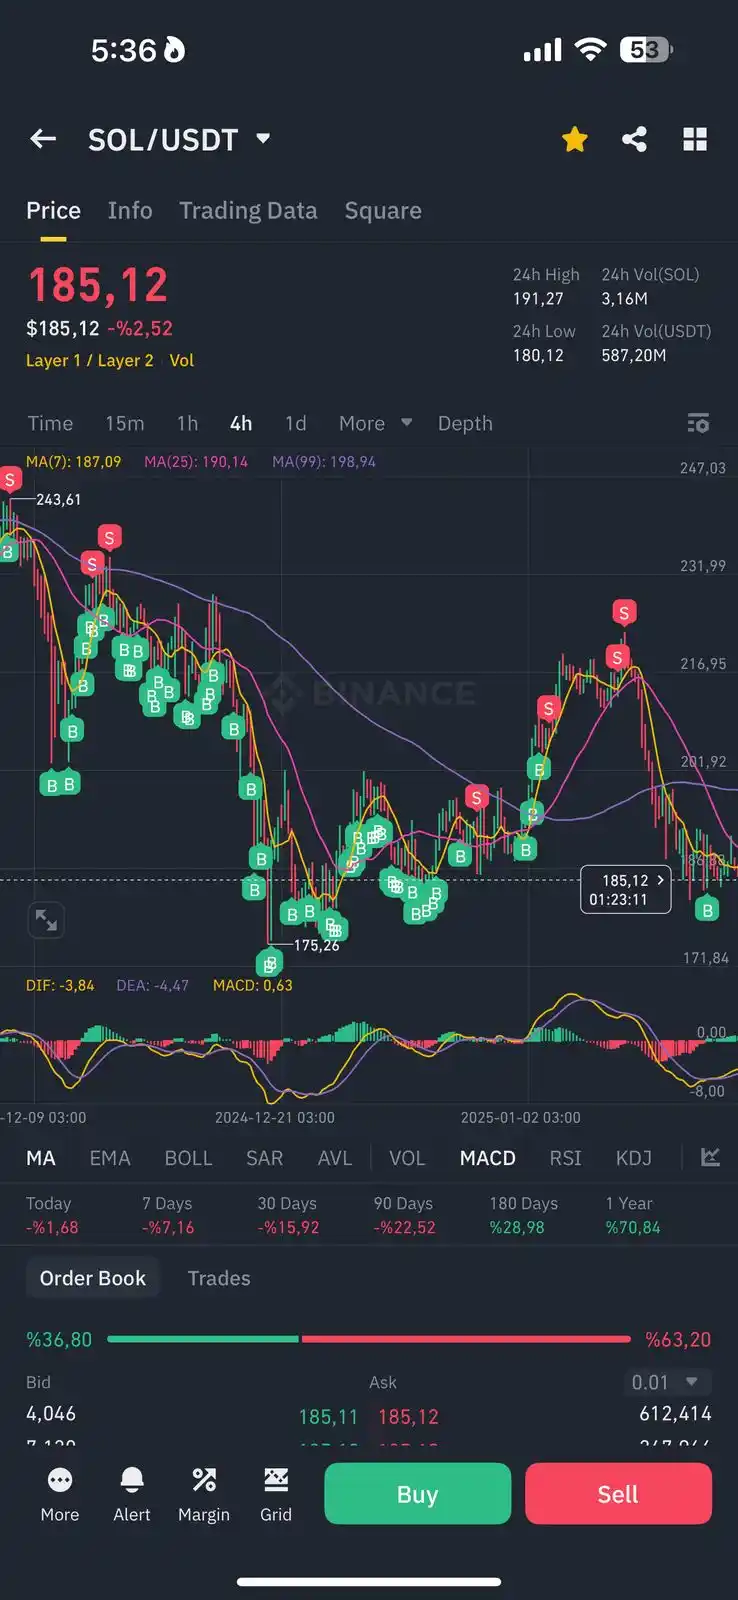The height and width of the screenshot is (1600, 738).
Task: Open the Depth chart view
Action: 465,423
